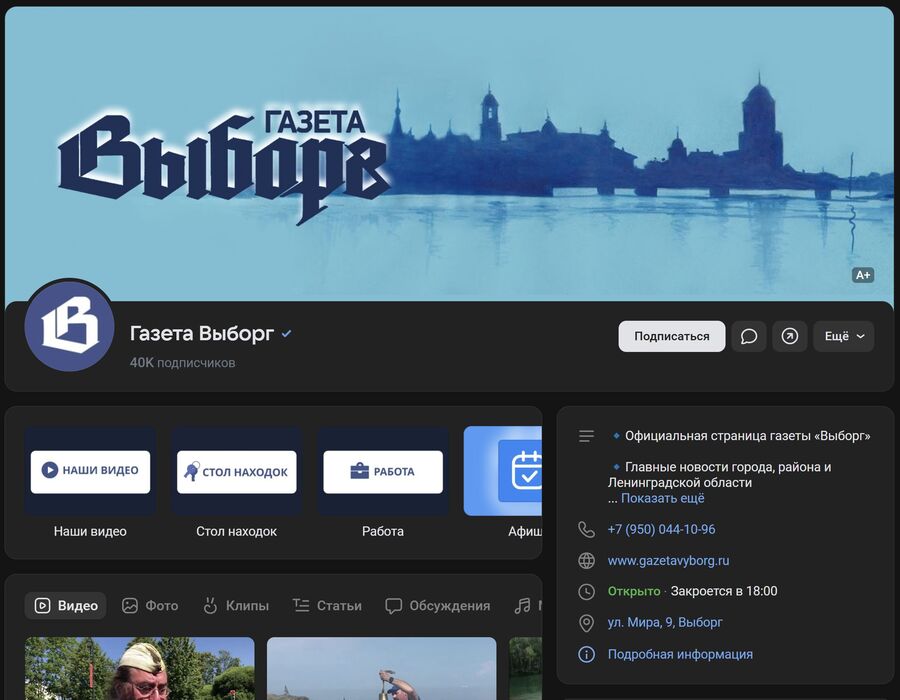Expand description with Показать ещё
The width and height of the screenshot is (900, 700).
(x=662, y=498)
